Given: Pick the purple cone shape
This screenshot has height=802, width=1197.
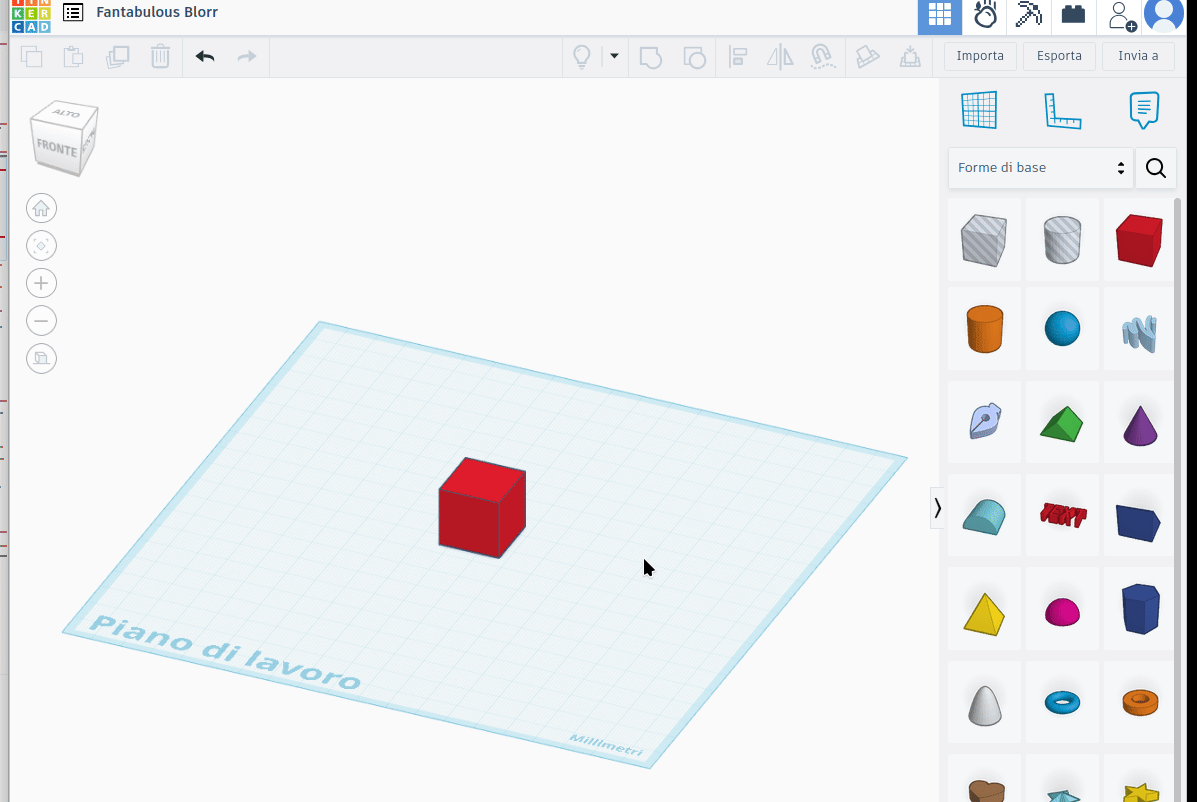Looking at the screenshot, I should click(x=1139, y=425).
